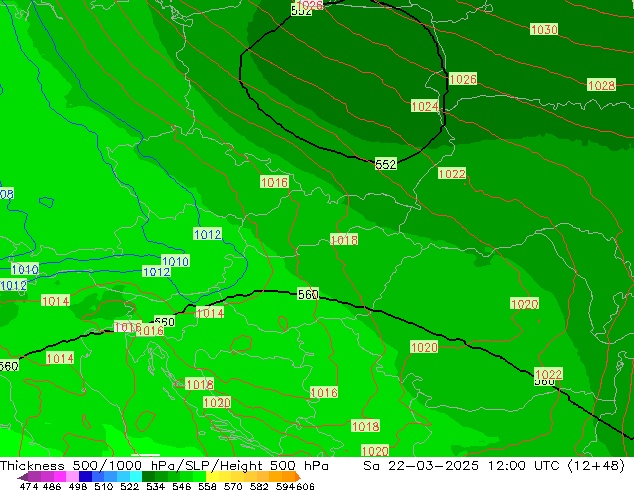This screenshot has width=634, height=490.
Task: Click the legend value 558
Action: [207, 486]
